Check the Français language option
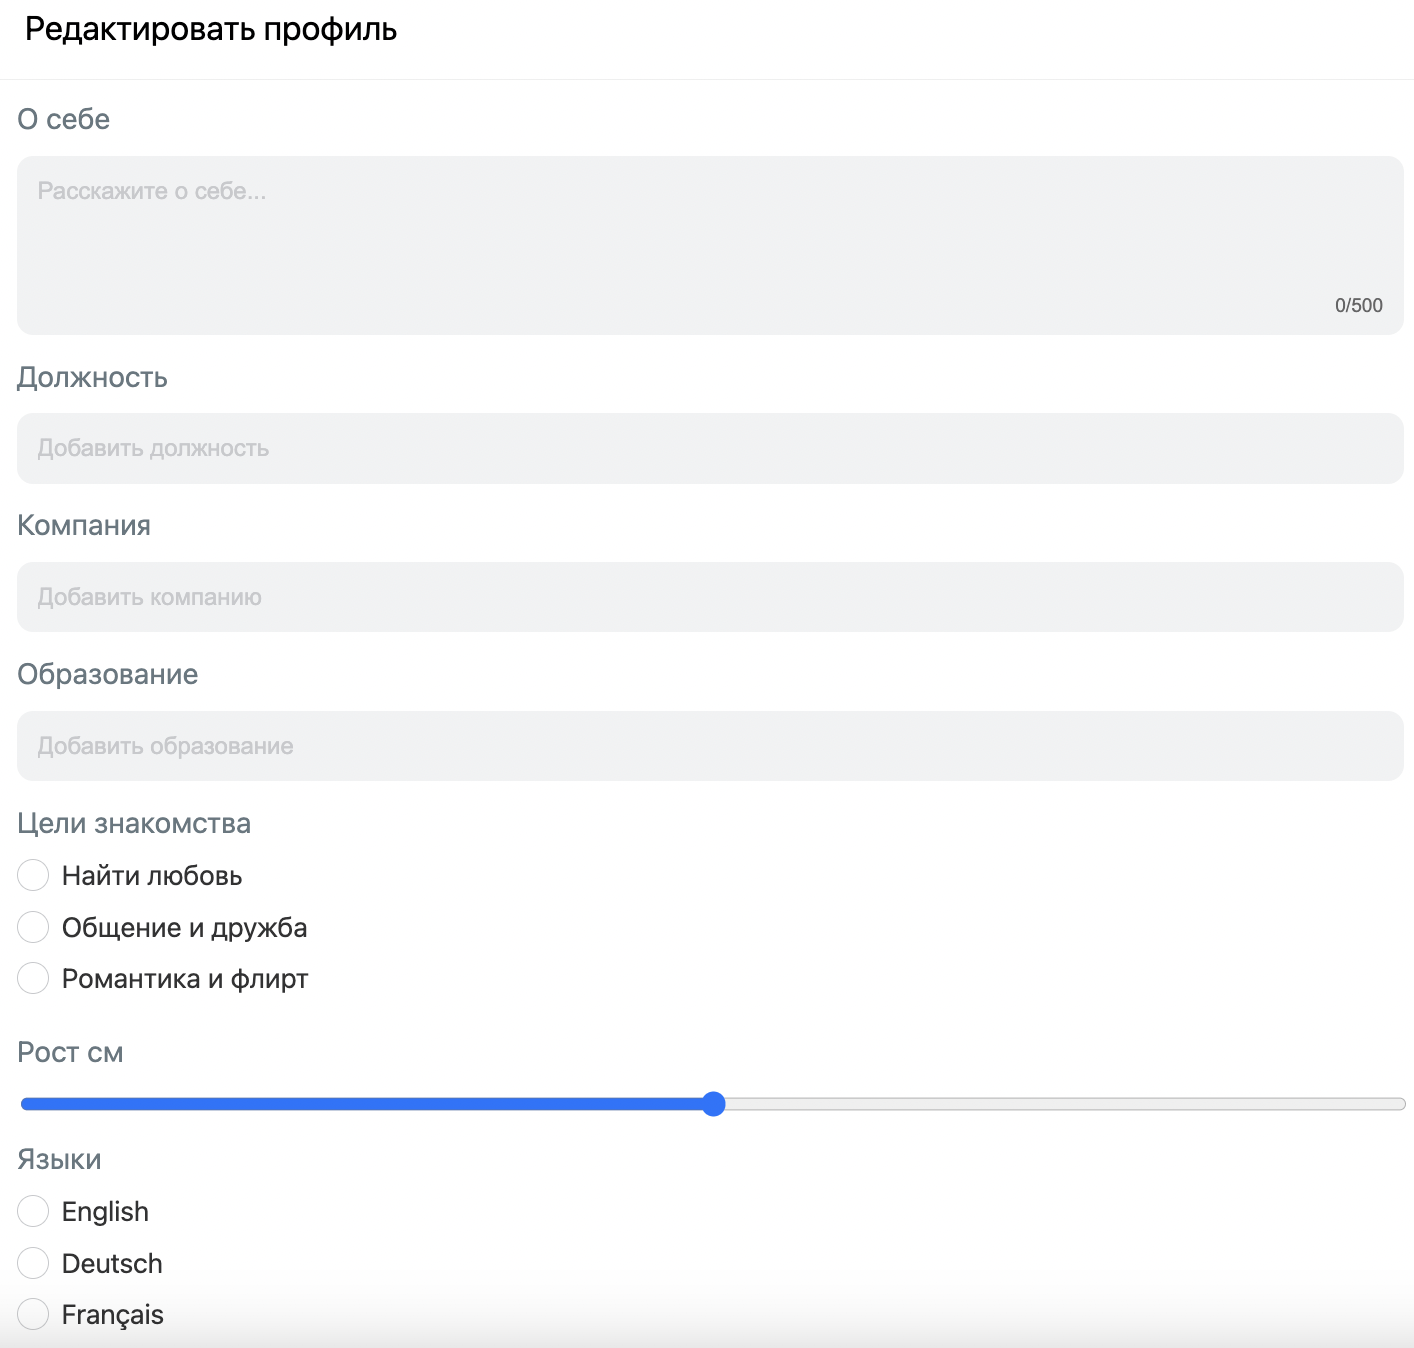Screen dimensions: 1414x1348 click(33, 1314)
